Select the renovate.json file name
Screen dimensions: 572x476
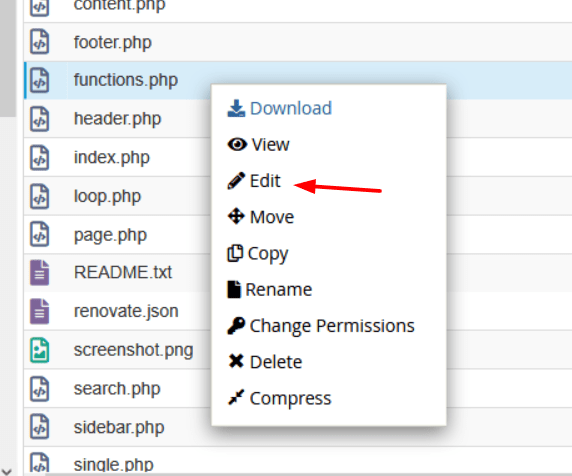coord(126,311)
